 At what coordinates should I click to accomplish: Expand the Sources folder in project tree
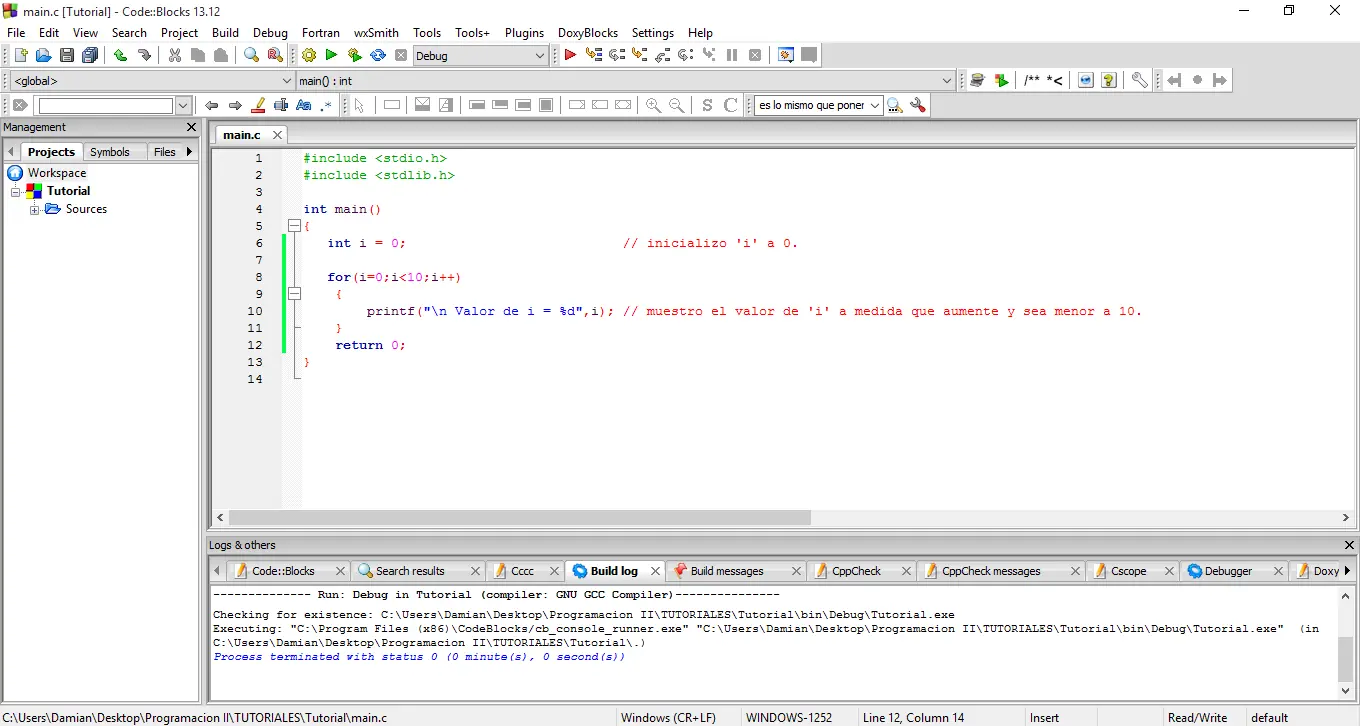tap(35, 209)
